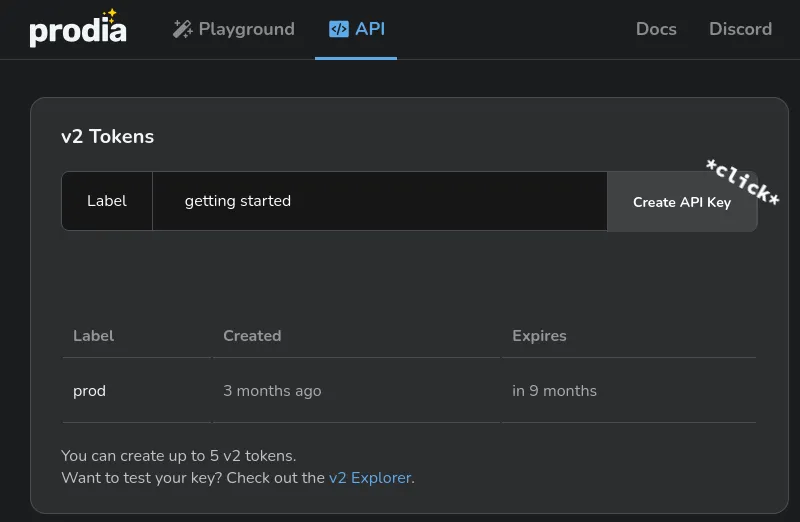Screen dimensions: 800x522
Task: Open the Playground tab
Action: [x=246, y=29]
